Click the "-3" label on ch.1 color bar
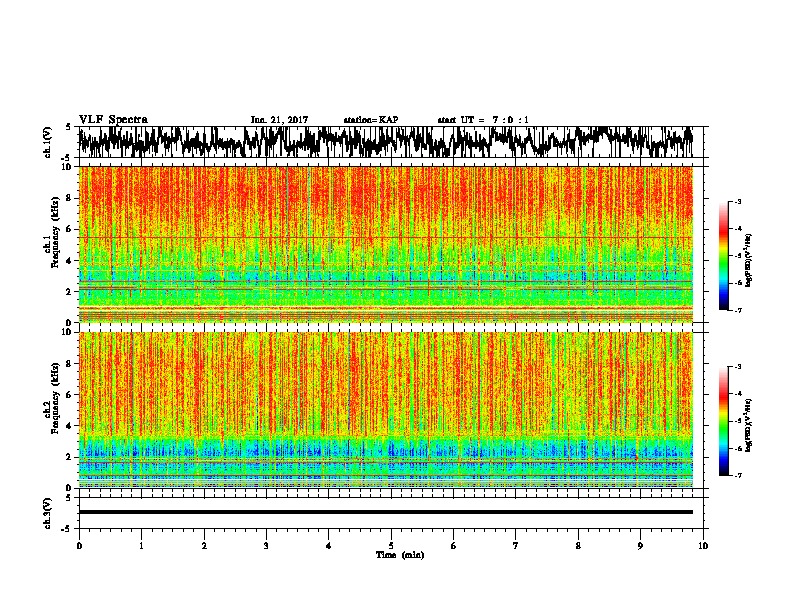Viewport: 792px width, 612px height. click(737, 201)
